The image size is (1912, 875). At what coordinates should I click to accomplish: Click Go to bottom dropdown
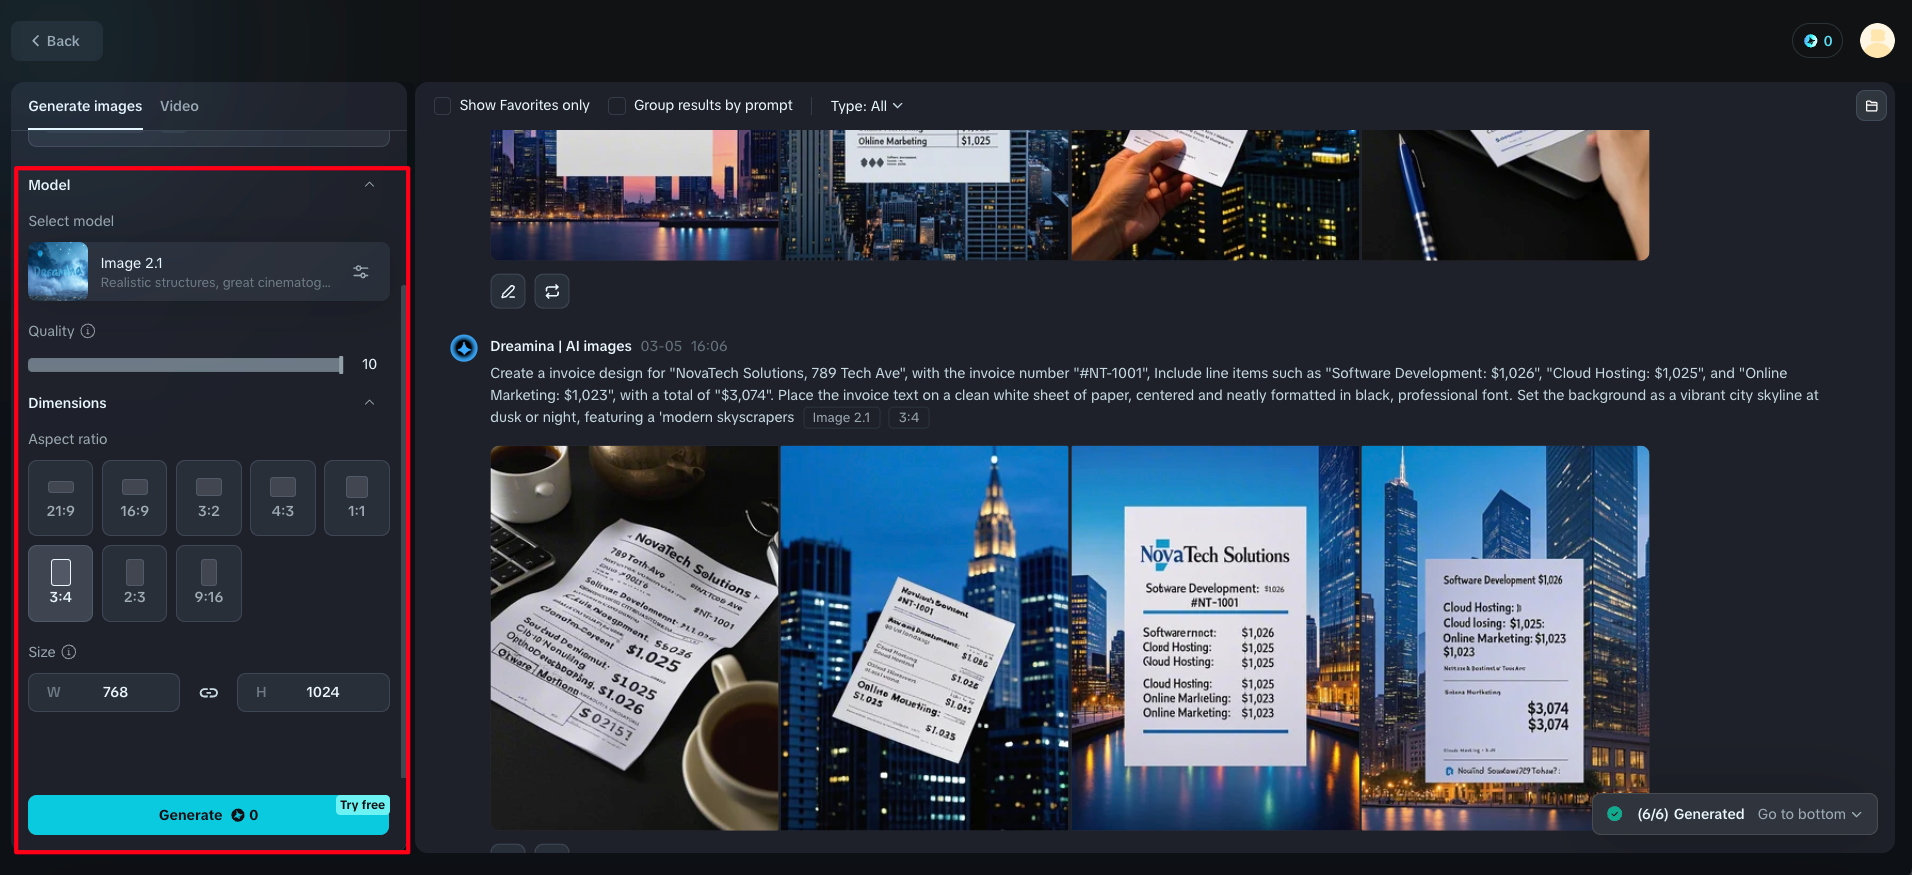click(1810, 814)
